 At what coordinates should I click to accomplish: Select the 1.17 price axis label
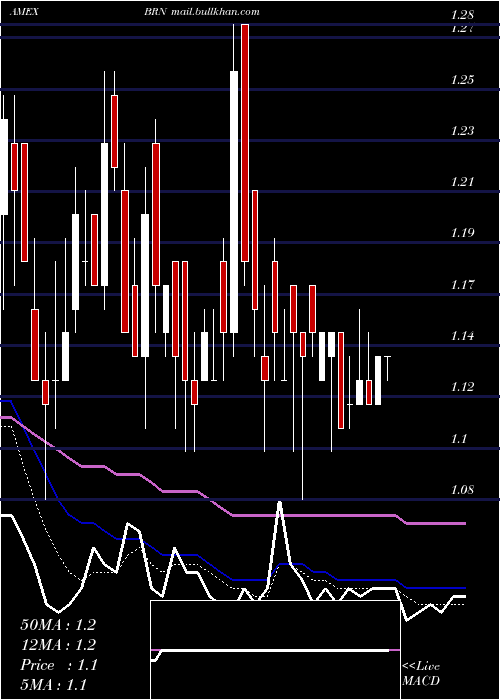tap(462, 284)
